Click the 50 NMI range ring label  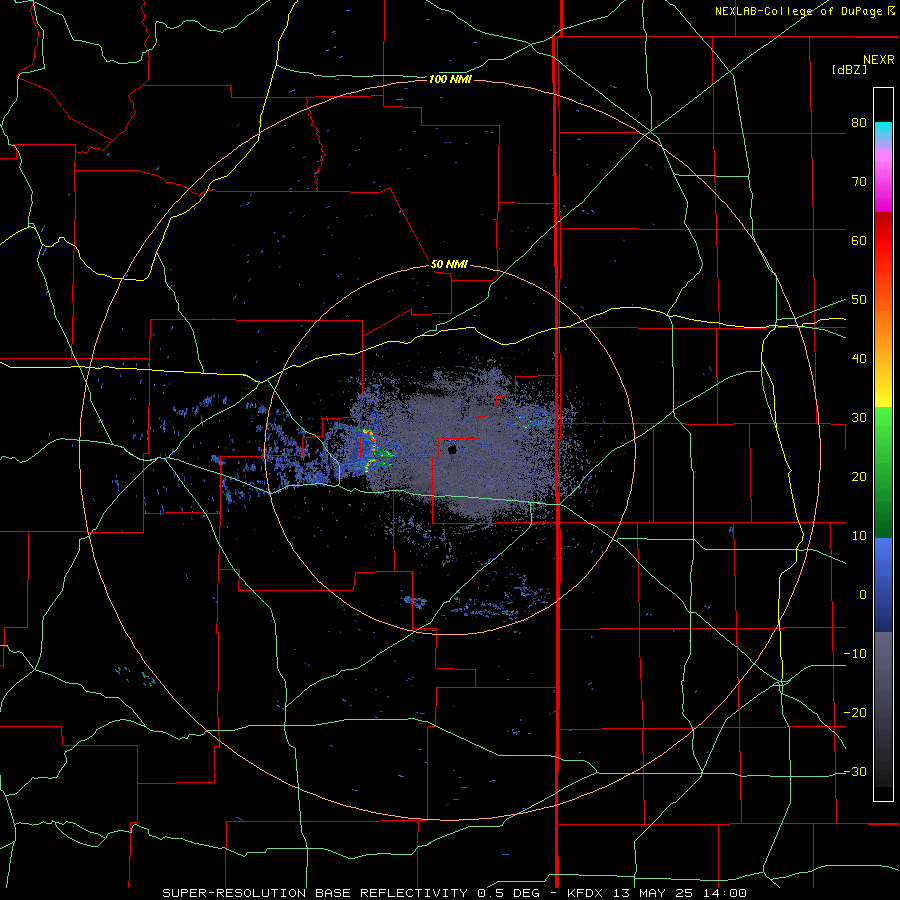click(449, 265)
